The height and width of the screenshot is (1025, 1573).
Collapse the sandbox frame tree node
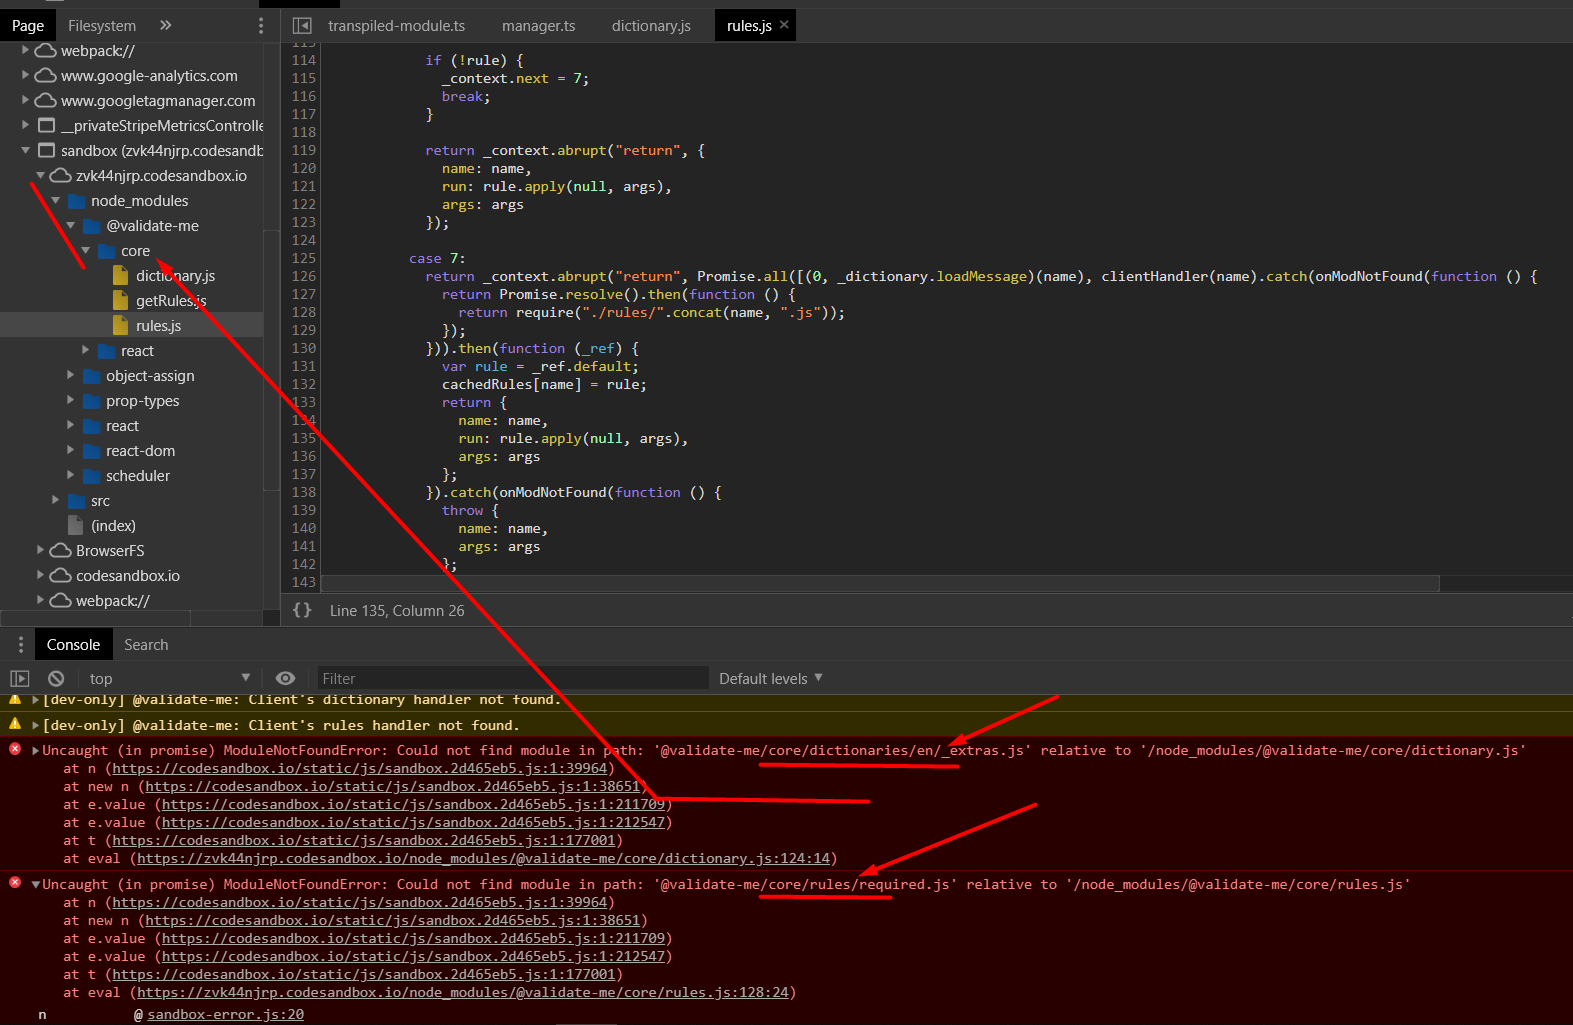point(25,150)
